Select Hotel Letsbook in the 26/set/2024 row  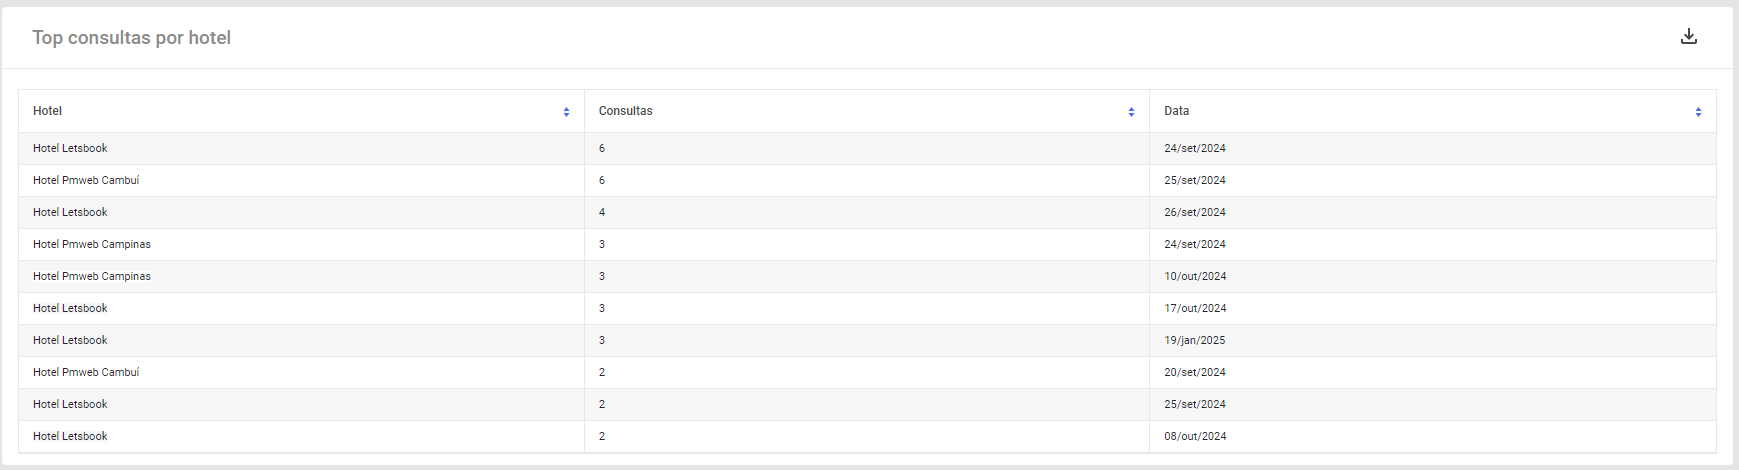(70, 212)
